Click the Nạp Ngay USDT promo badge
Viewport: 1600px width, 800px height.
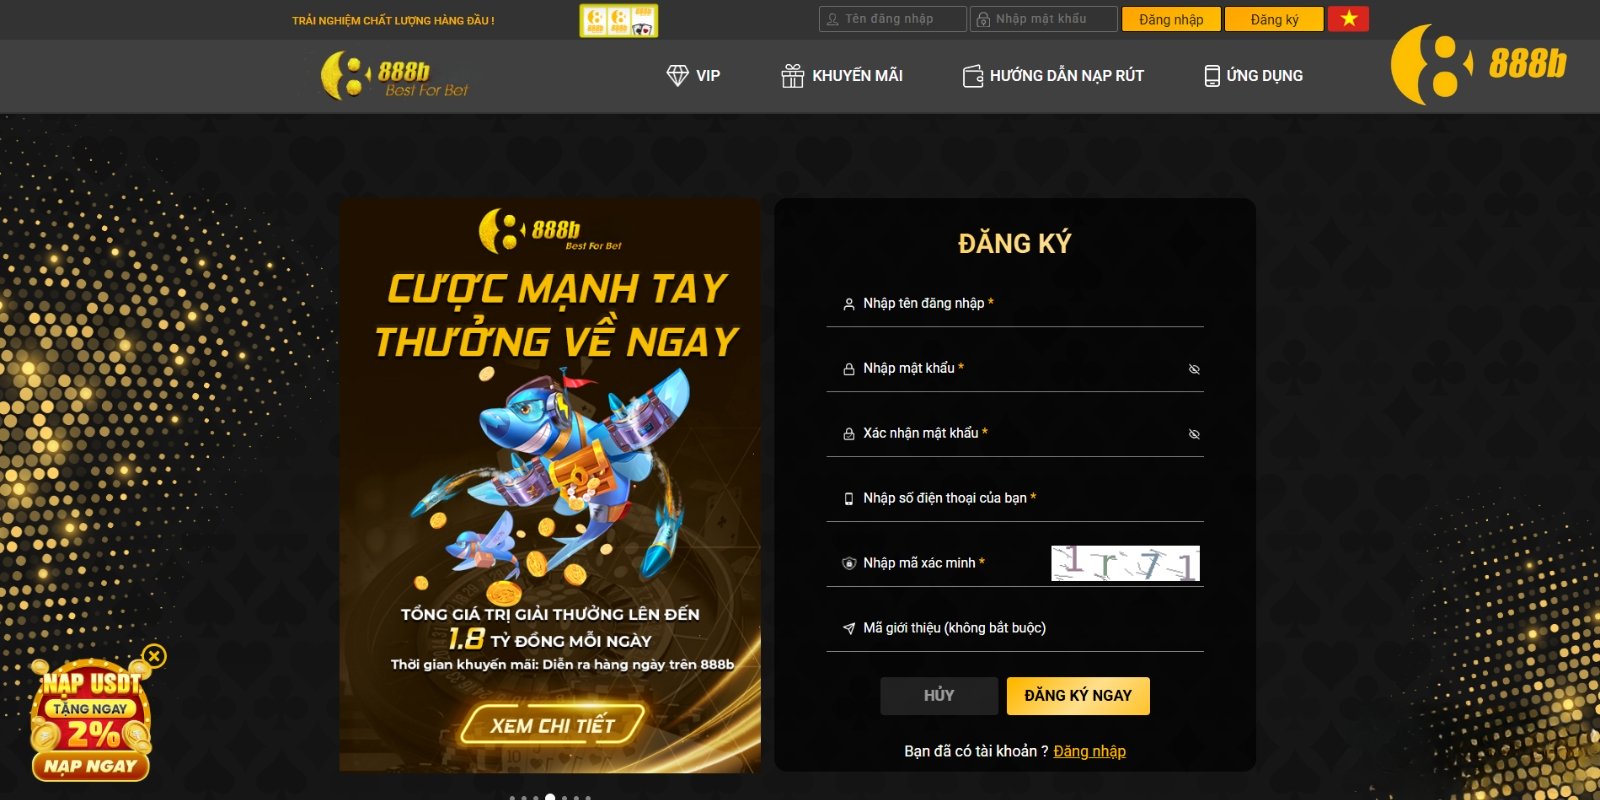pos(90,766)
